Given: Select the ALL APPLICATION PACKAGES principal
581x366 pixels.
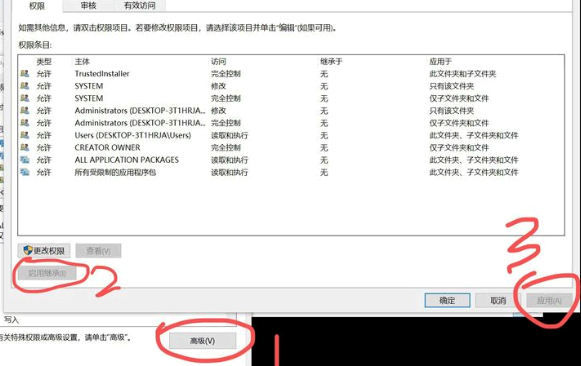Looking at the screenshot, I should pyautogui.click(x=127, y=160).
